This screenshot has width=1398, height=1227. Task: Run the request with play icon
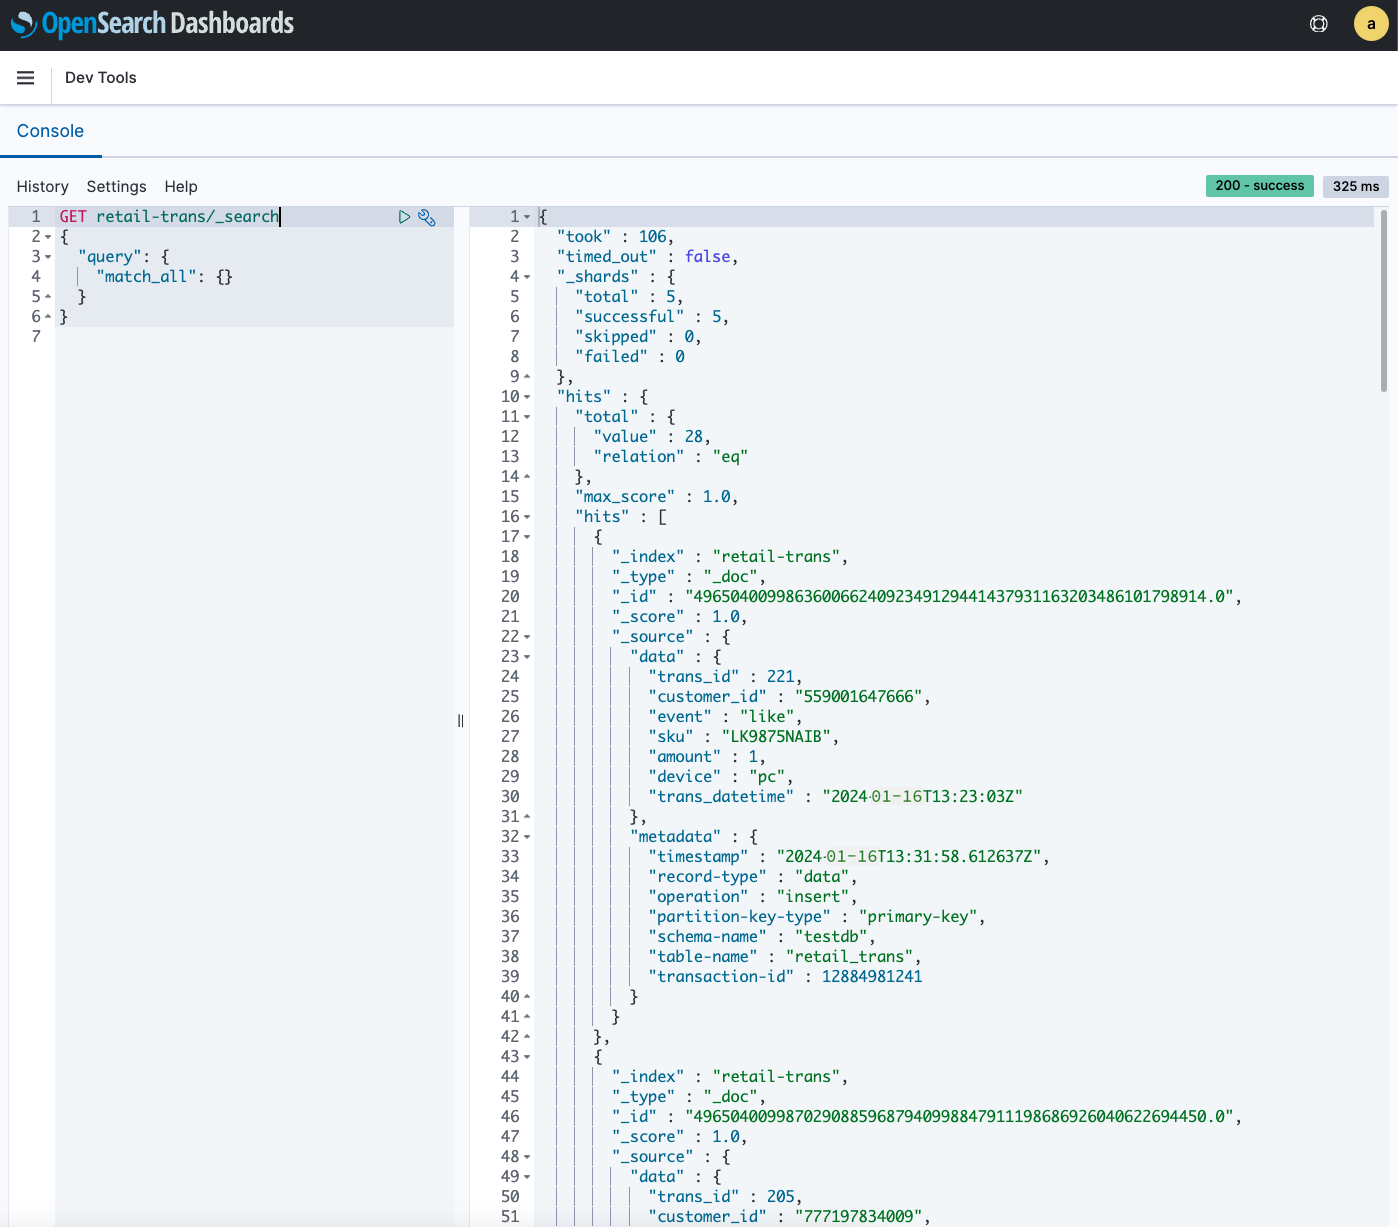[404, 217]
